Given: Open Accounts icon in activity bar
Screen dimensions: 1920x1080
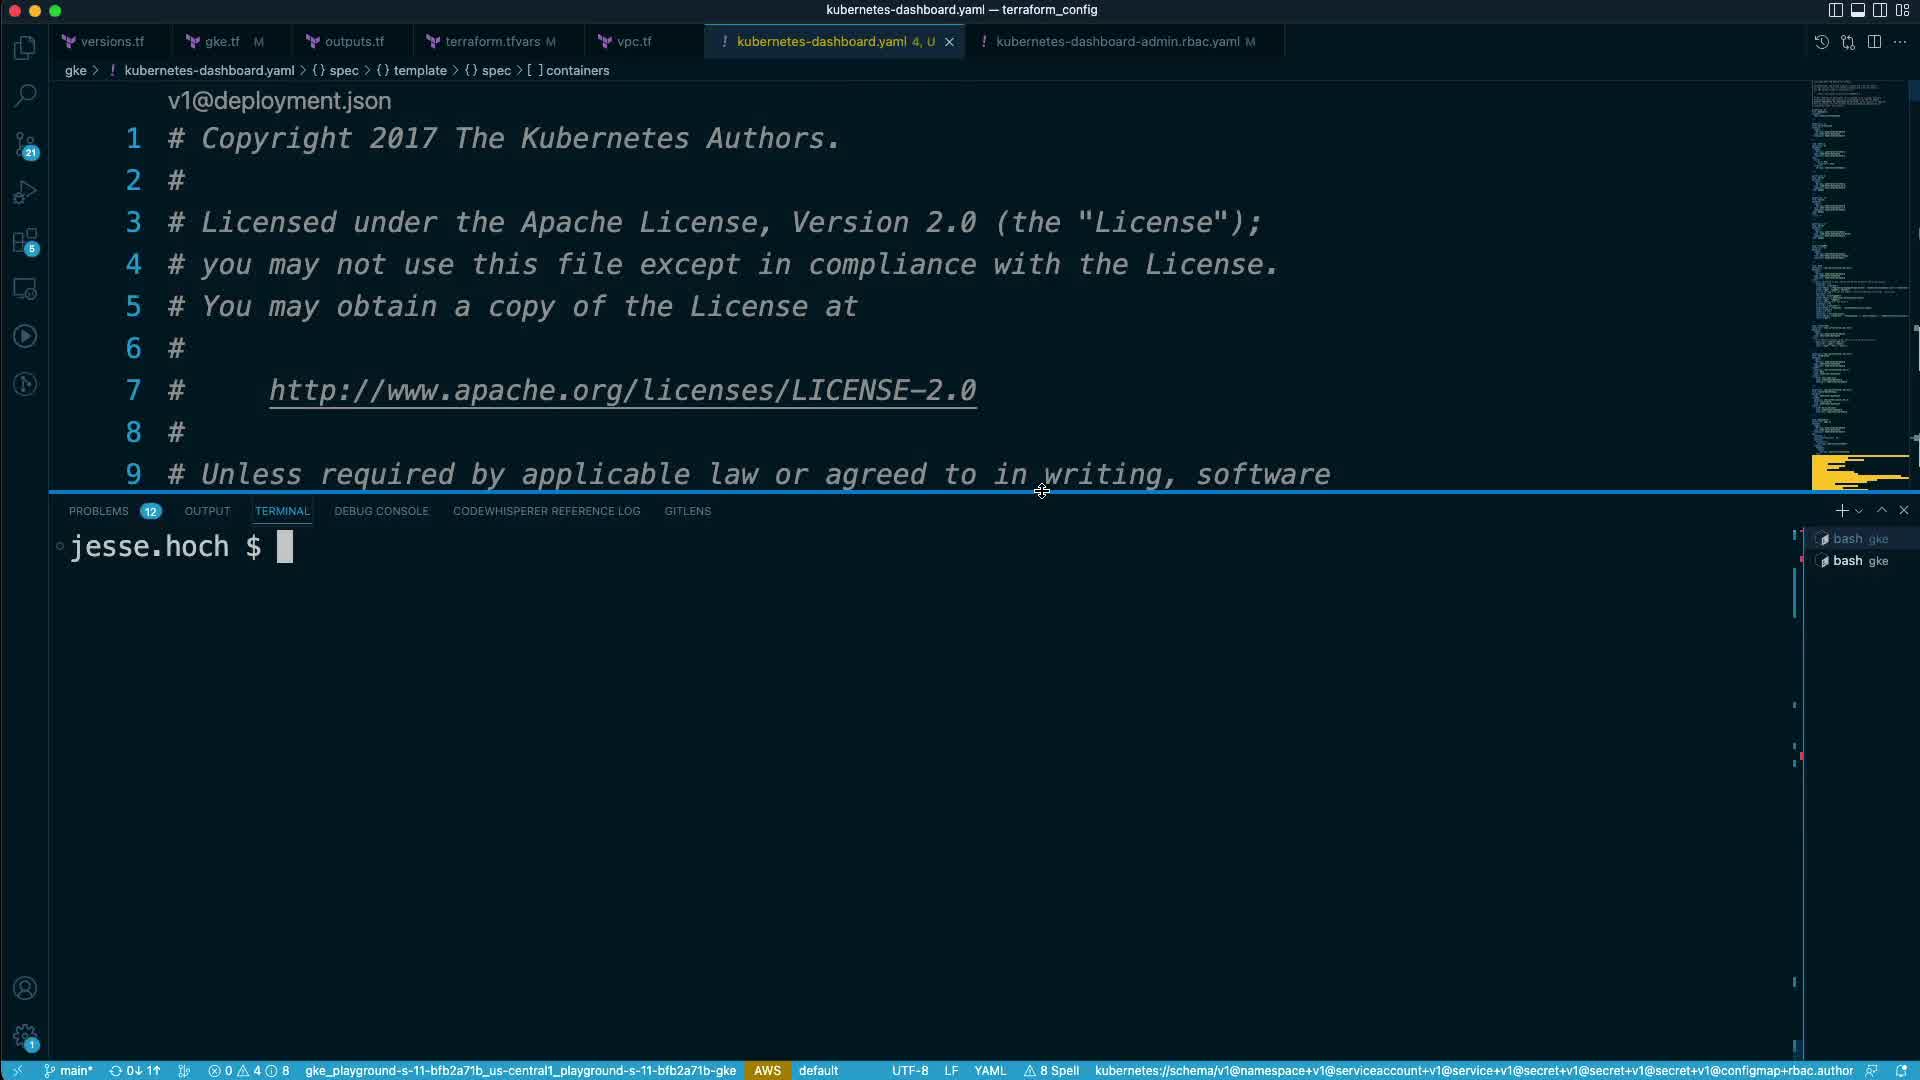Looking at the screenshot, I should (25, 989).
